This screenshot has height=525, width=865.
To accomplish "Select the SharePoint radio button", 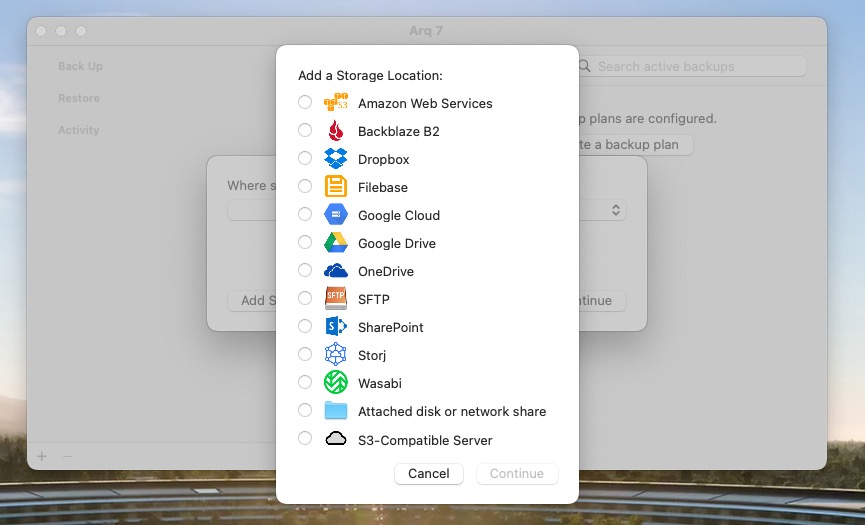I will (305, 326).
